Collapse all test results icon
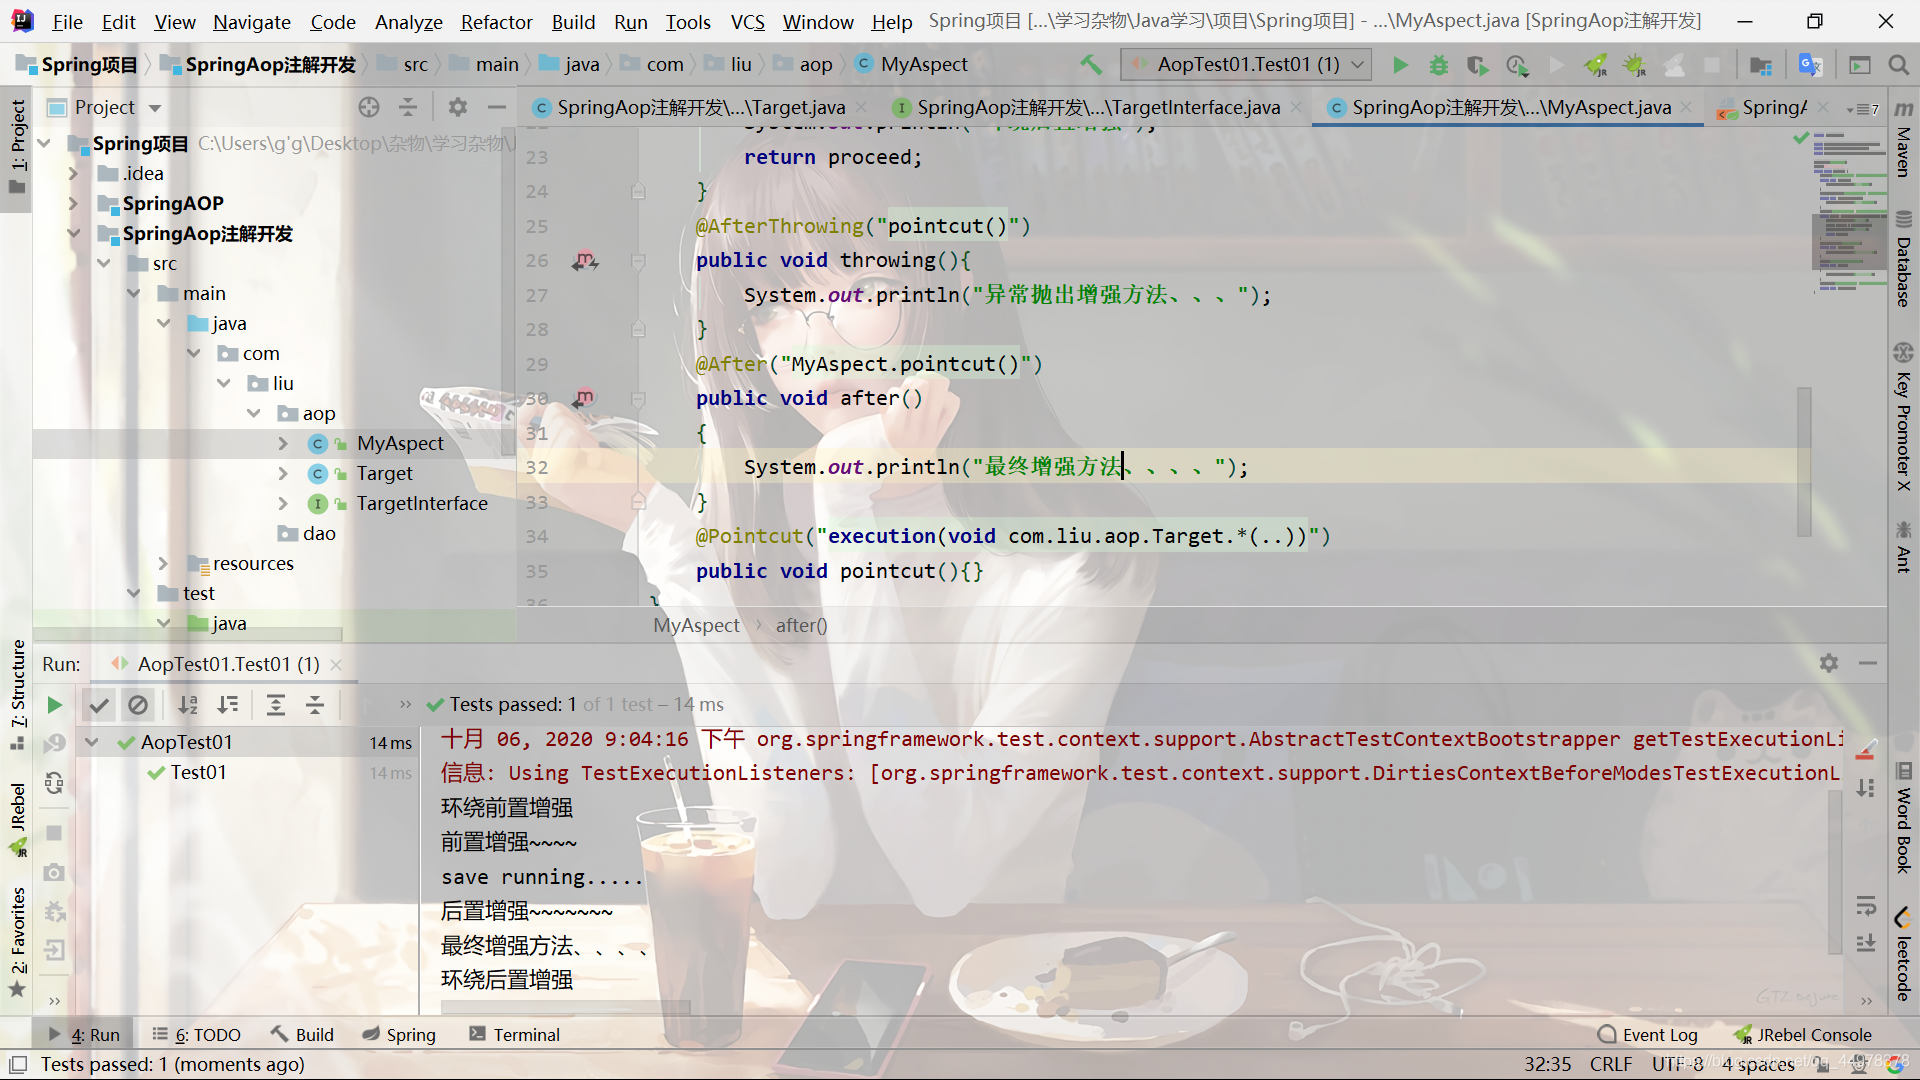The width and height of the screenshot is (1920, 1080). tap(315, 705)
